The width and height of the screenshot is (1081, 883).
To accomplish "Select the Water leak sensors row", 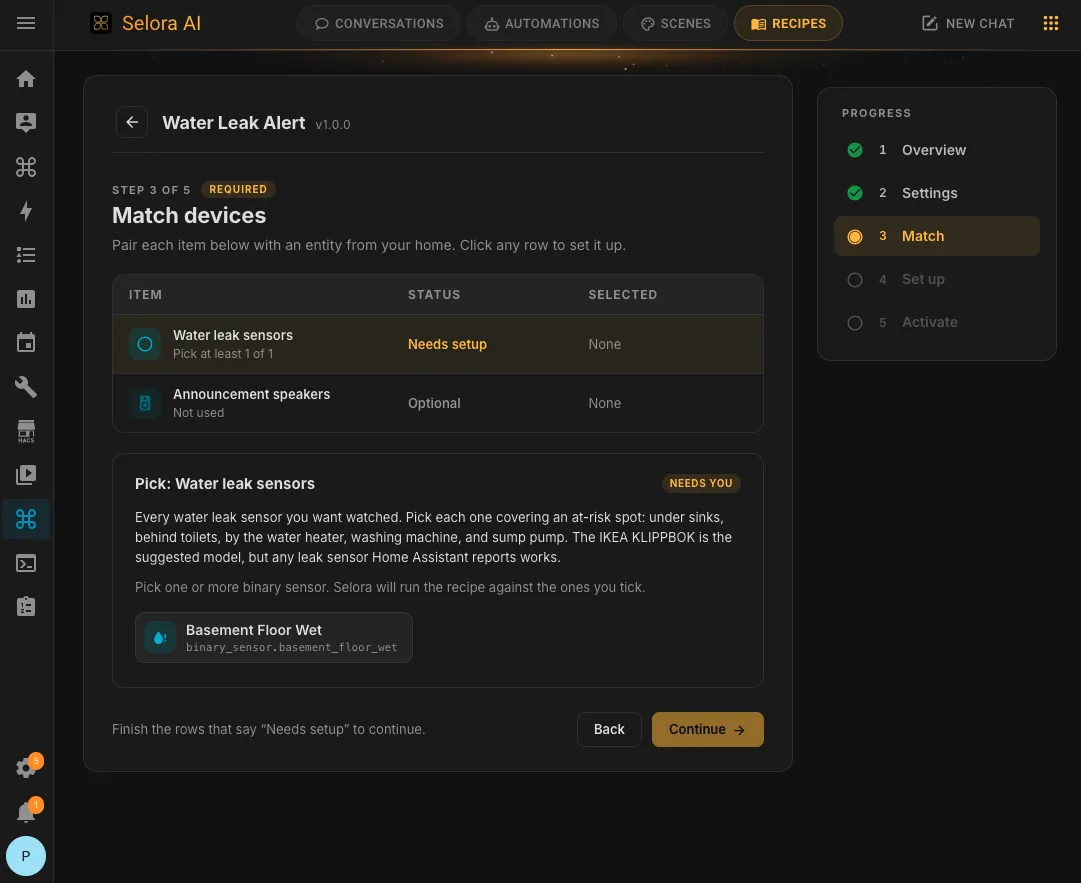I will pyautogui.click(x=438, y=344).
